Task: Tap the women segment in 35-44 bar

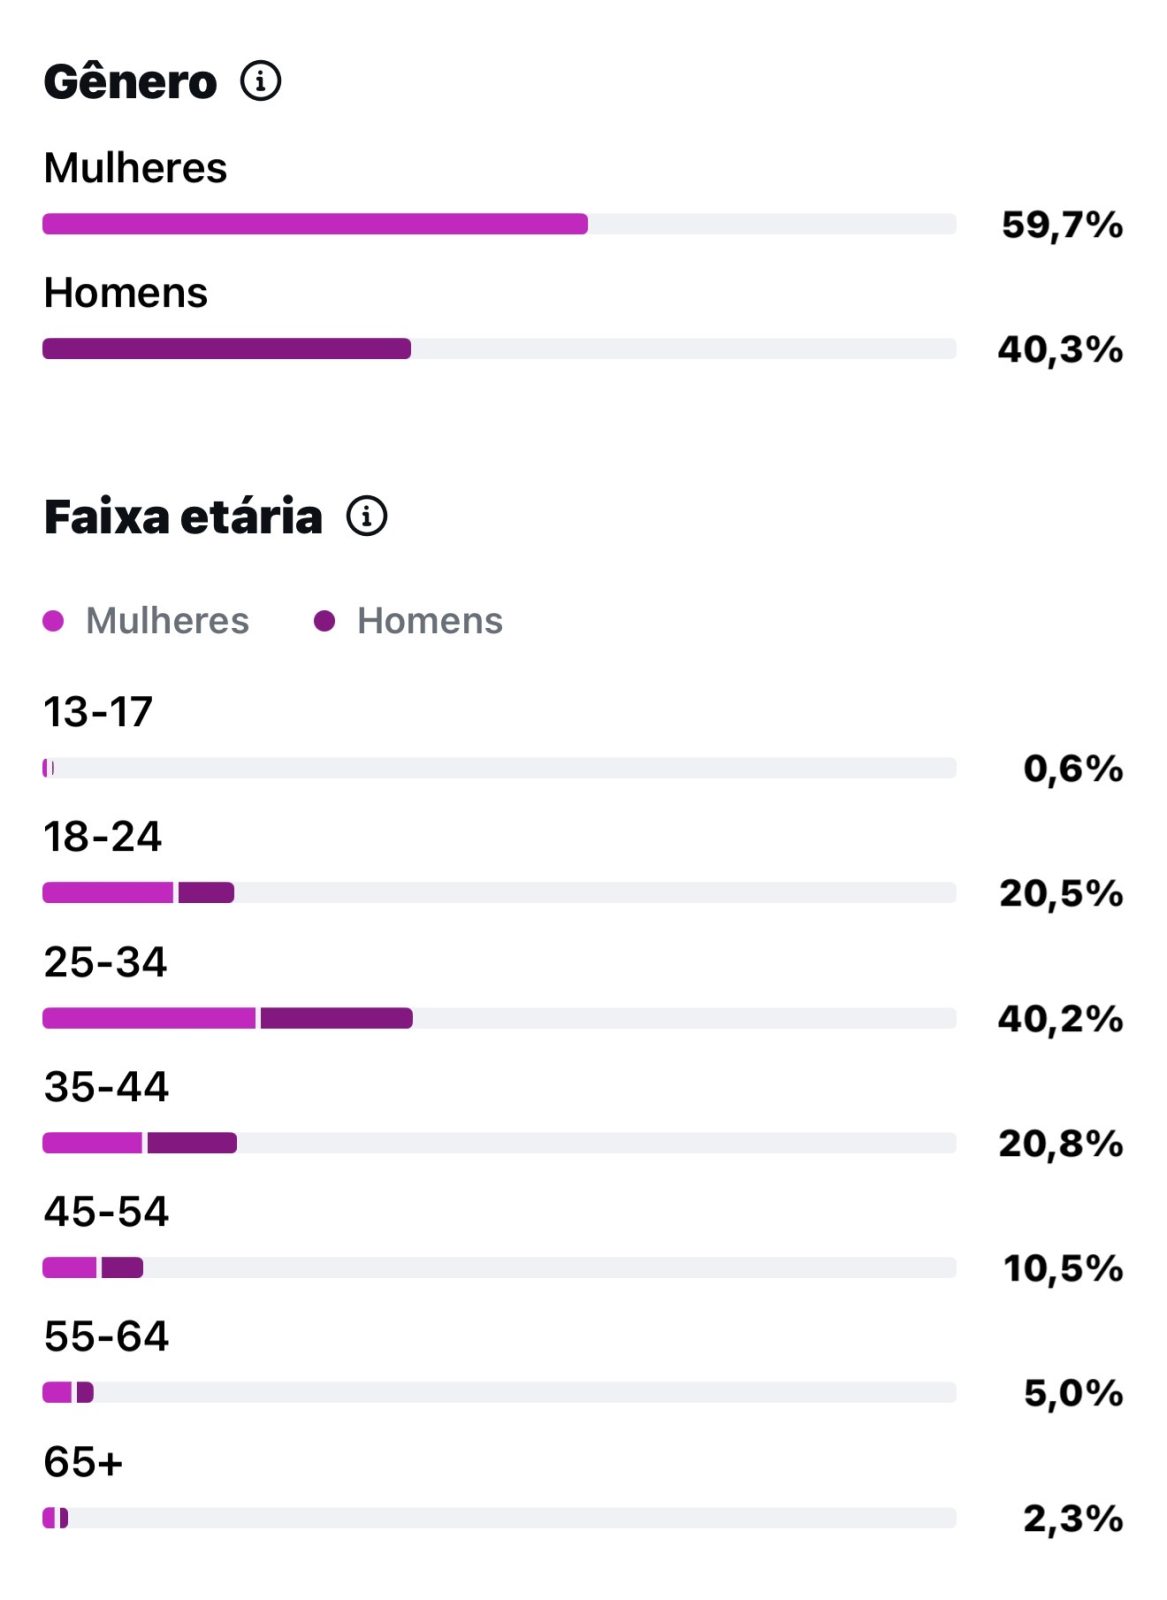Action: coord(92,1143)
